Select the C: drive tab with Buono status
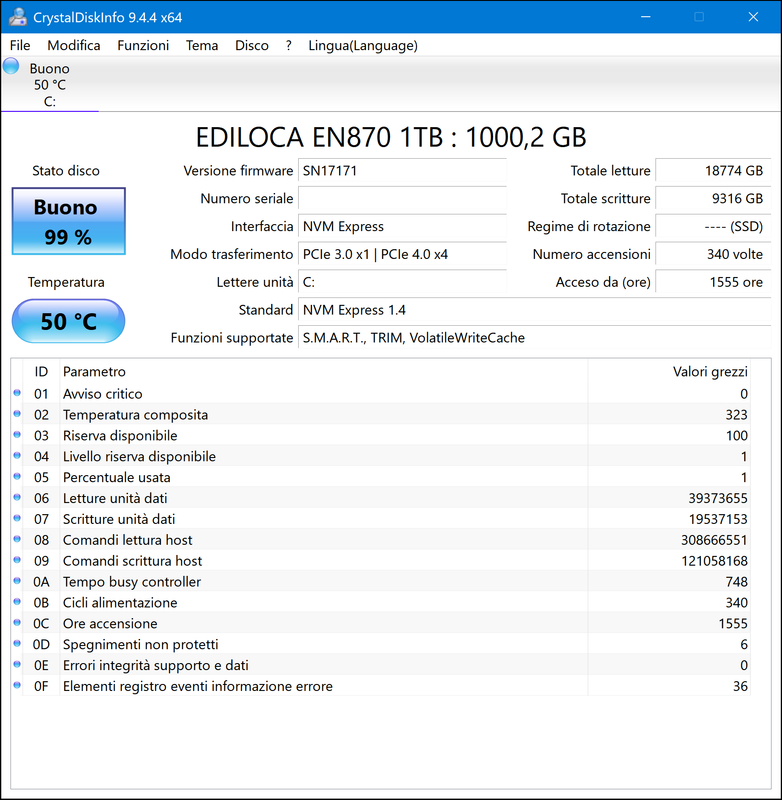This screenshot has height=800, width=782. [49, 84]
